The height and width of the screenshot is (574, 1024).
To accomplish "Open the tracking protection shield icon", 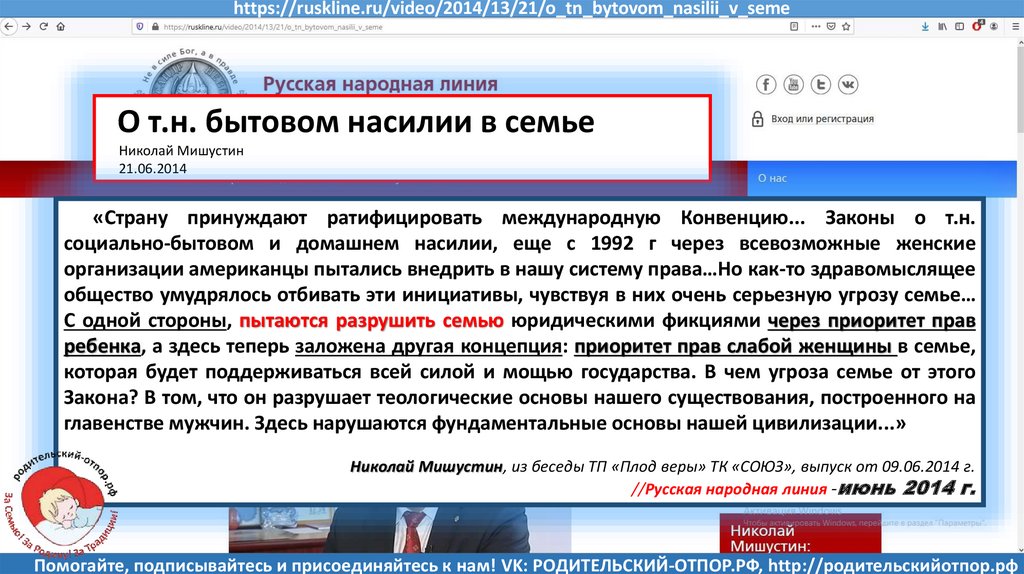I will tap(140, 27).
